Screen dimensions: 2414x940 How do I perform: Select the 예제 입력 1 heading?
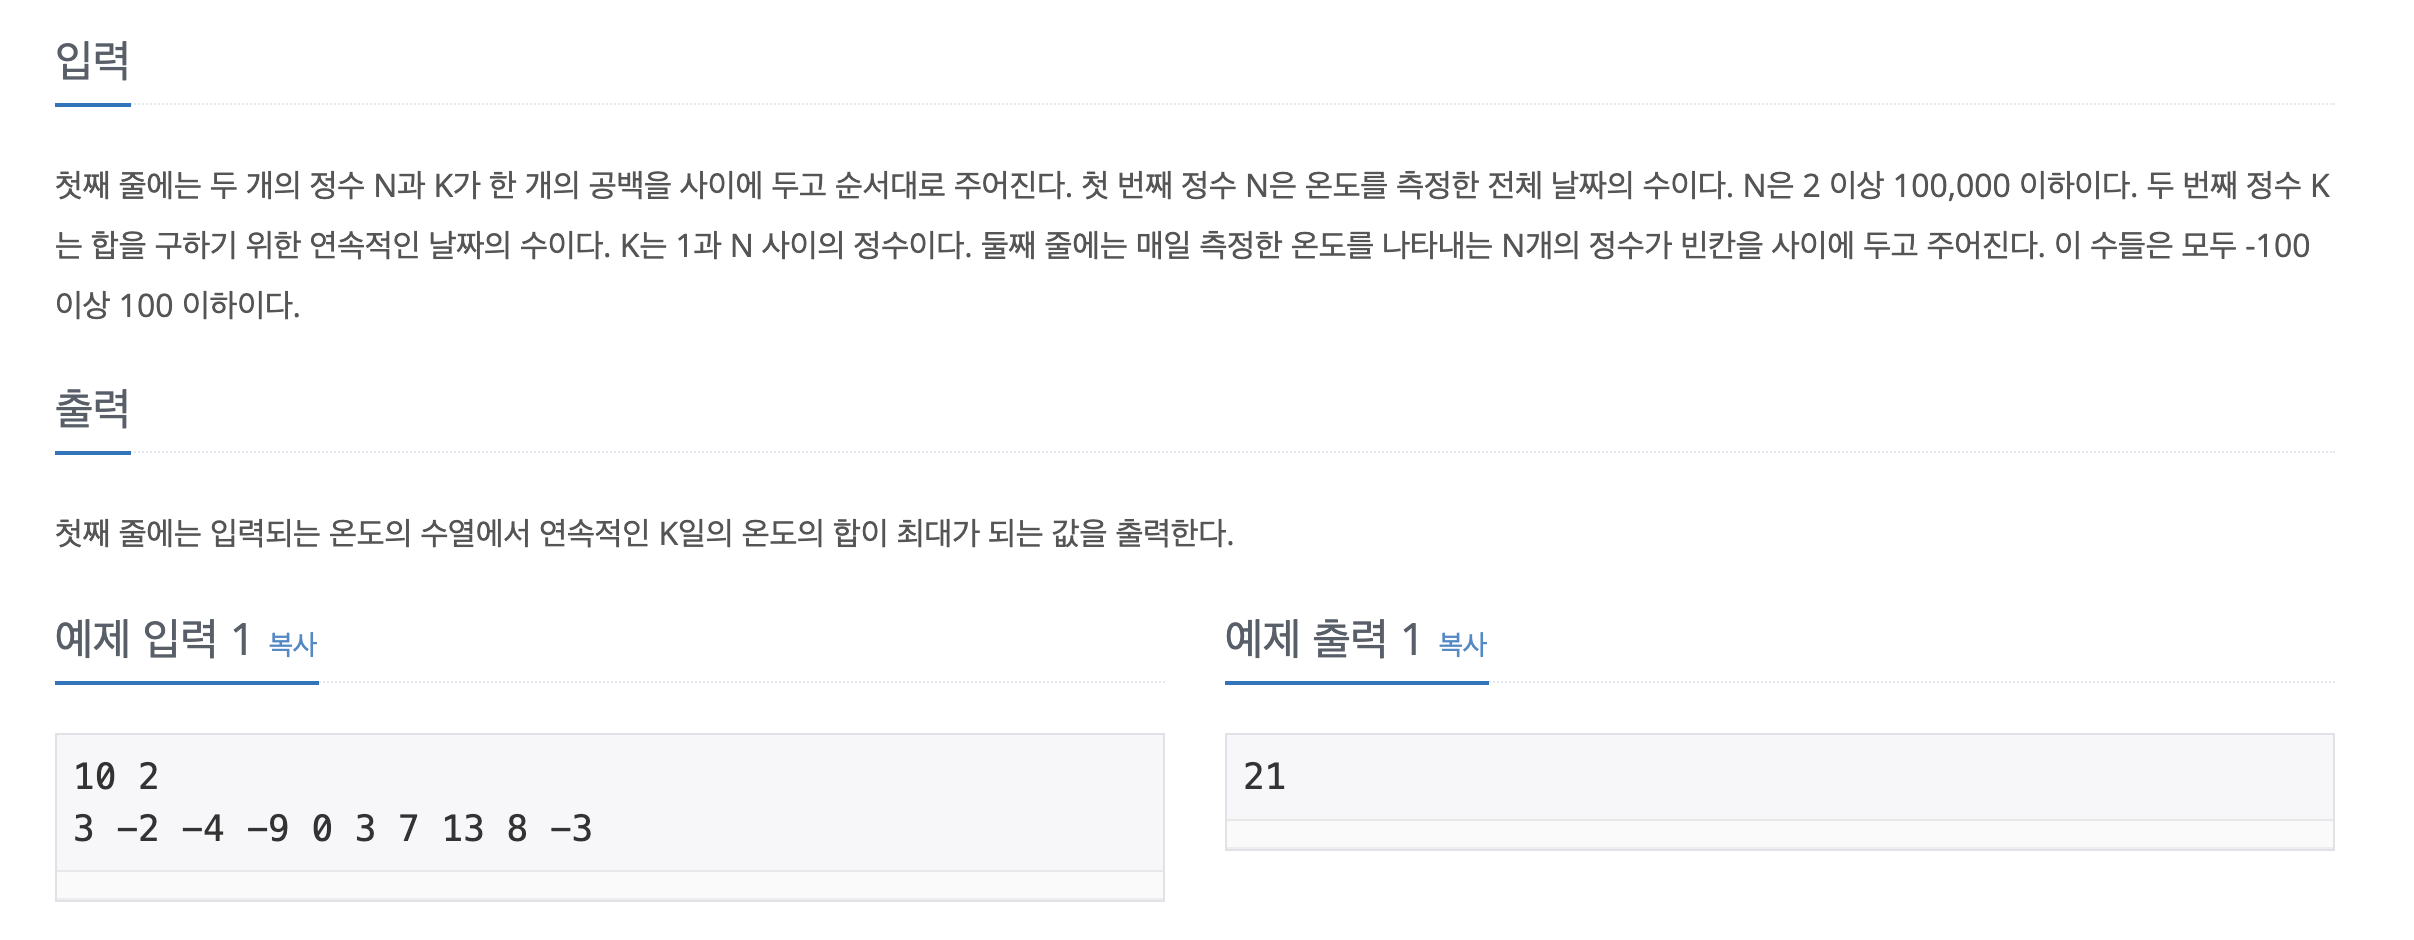tap(153, 639)
